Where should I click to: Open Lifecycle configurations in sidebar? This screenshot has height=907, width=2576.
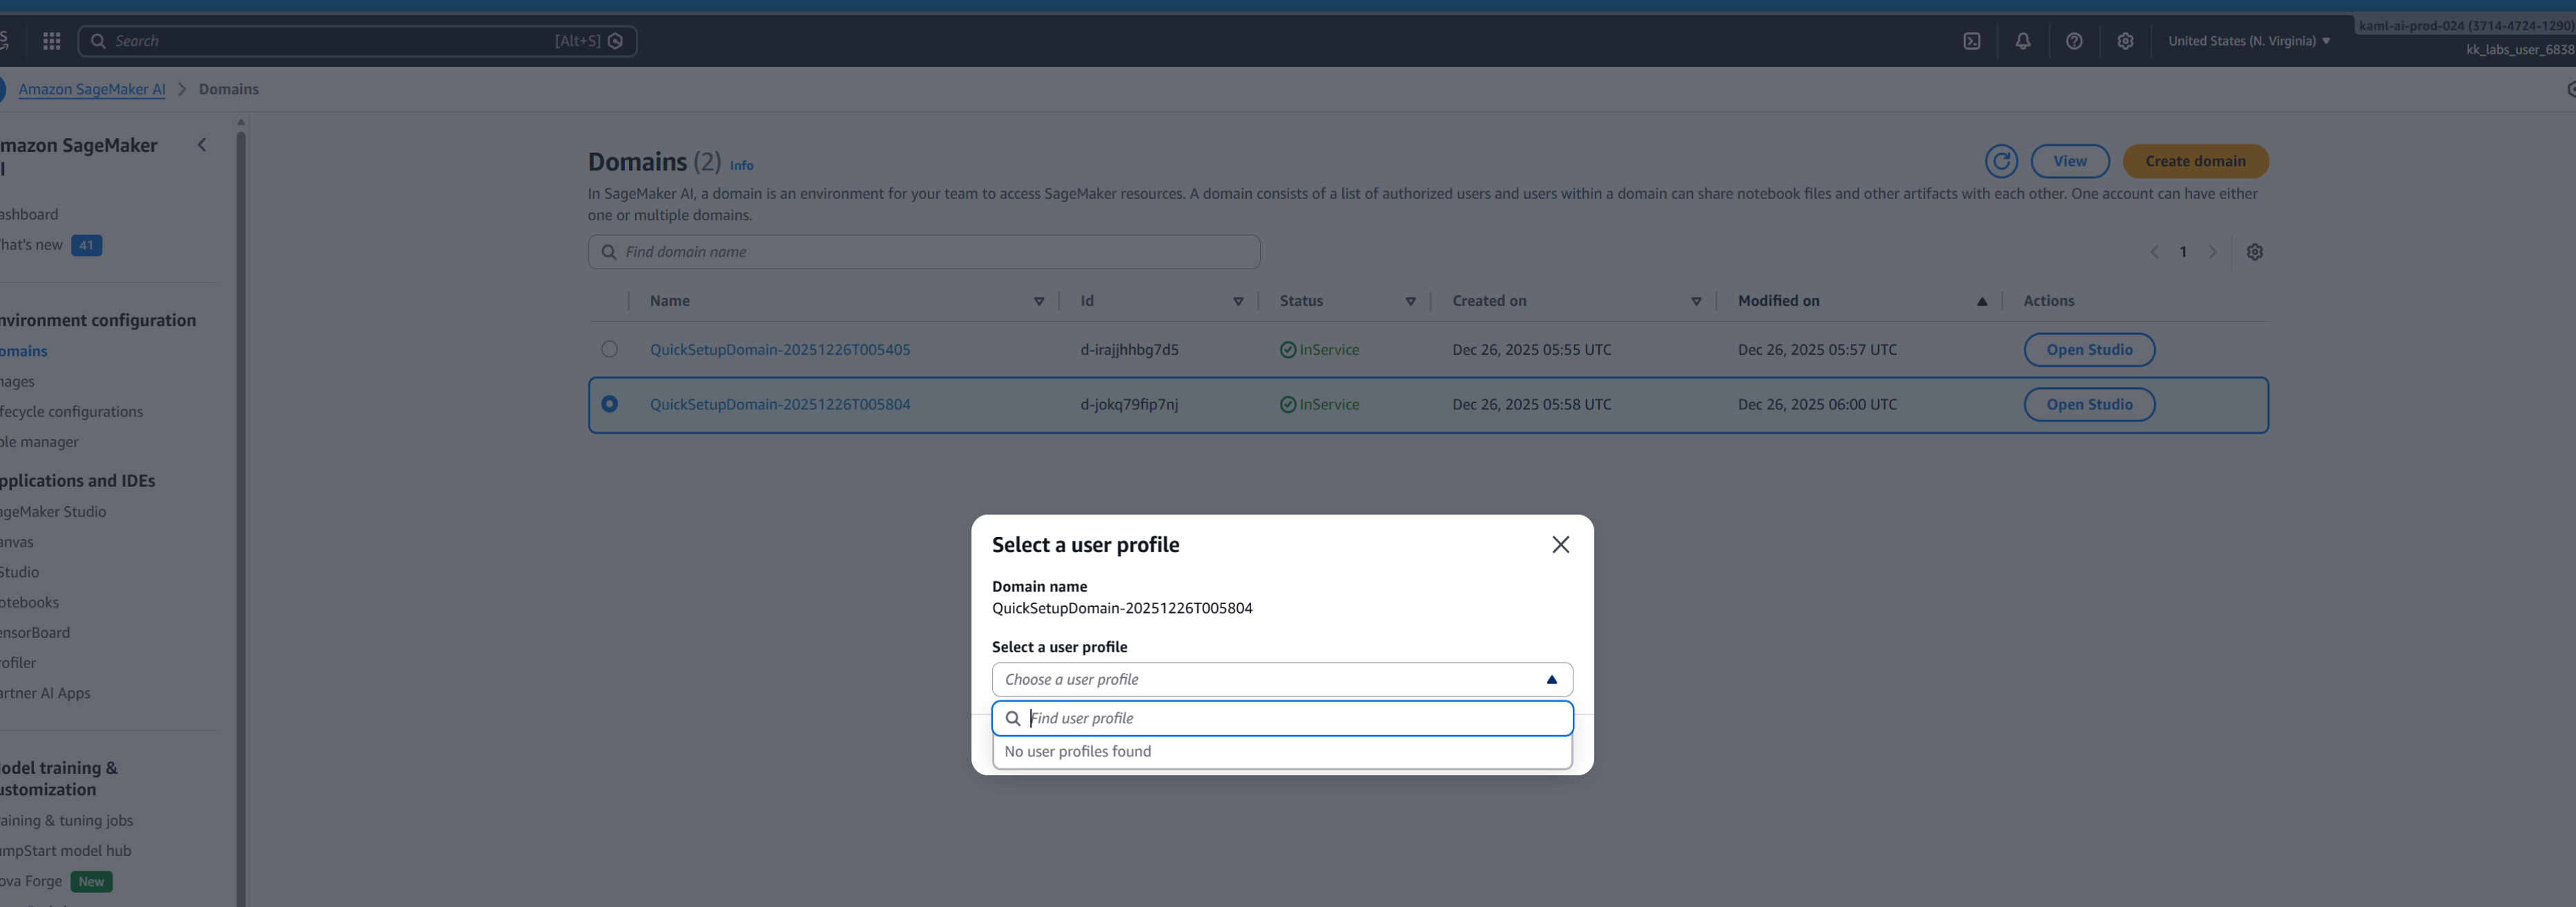click(71, 411)
